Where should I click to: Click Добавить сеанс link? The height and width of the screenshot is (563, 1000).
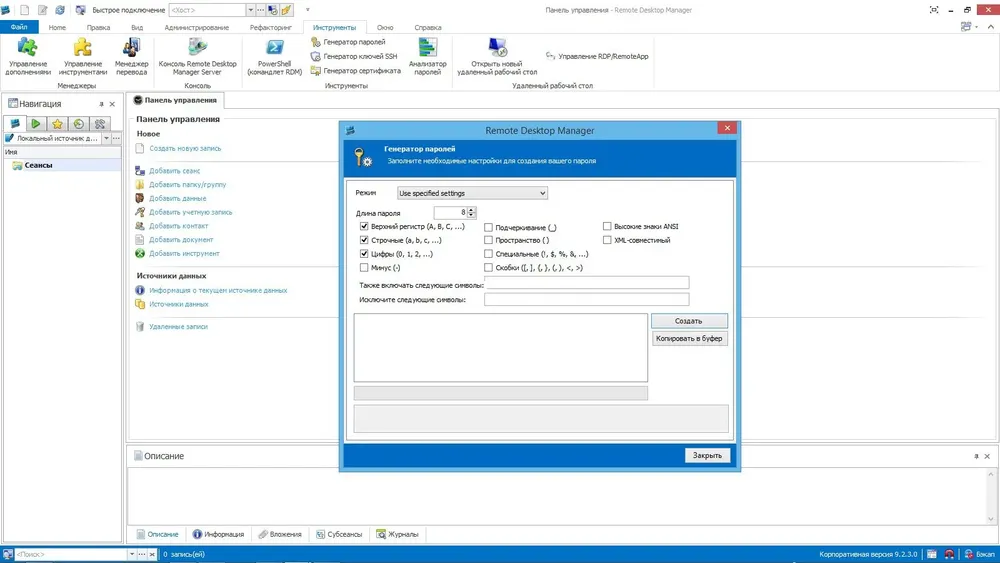coord(174,171)
